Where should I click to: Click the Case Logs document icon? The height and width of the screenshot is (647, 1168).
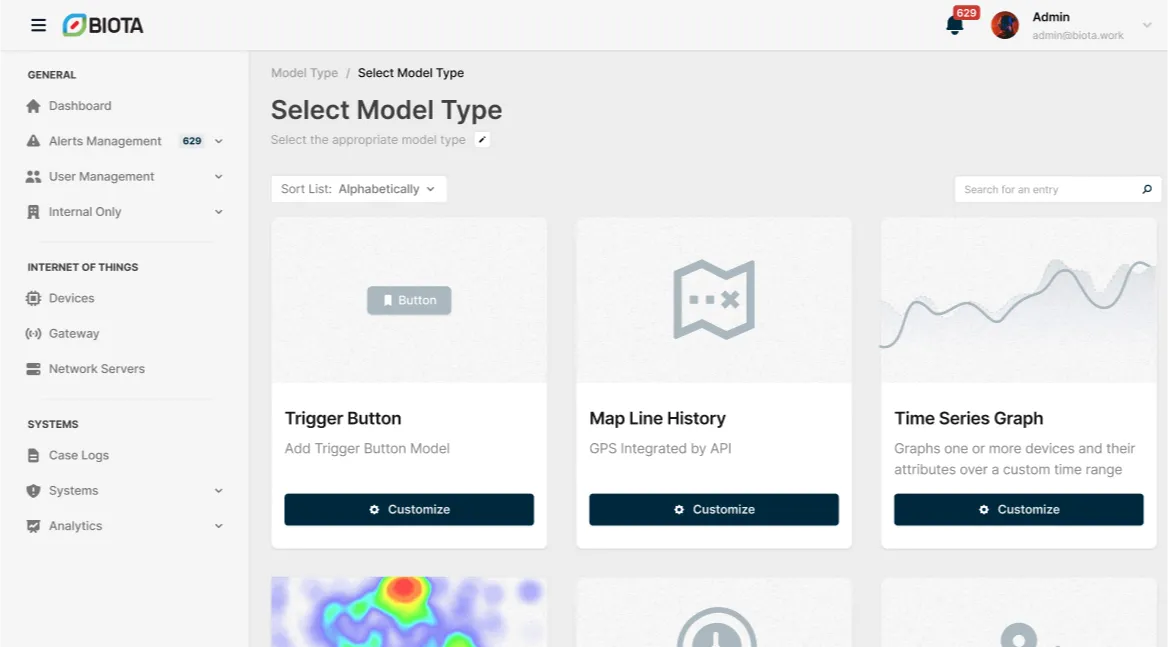33,455
